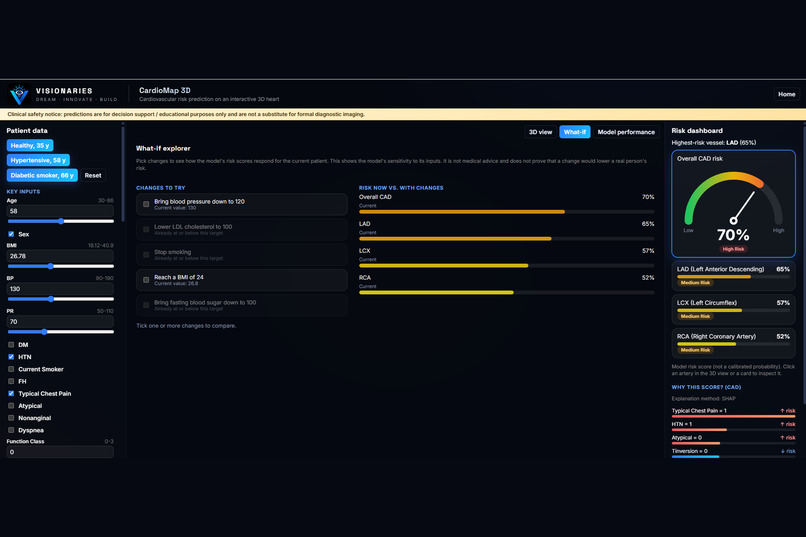Click the 70% gauge value
806x537 pixels.
(x=733, y=235)
